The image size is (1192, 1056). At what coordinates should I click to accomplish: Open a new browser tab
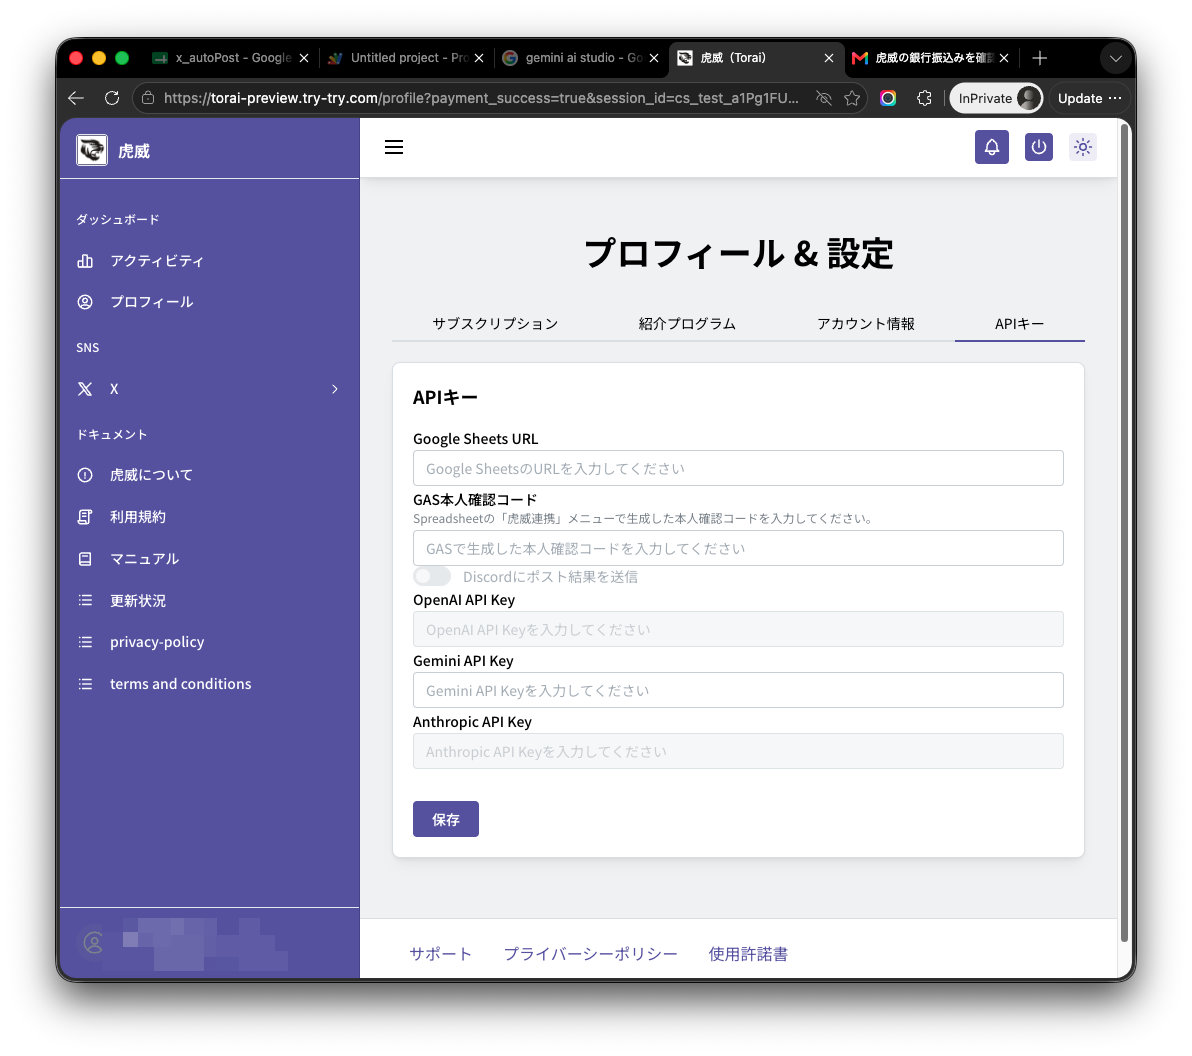(1039, 58)
